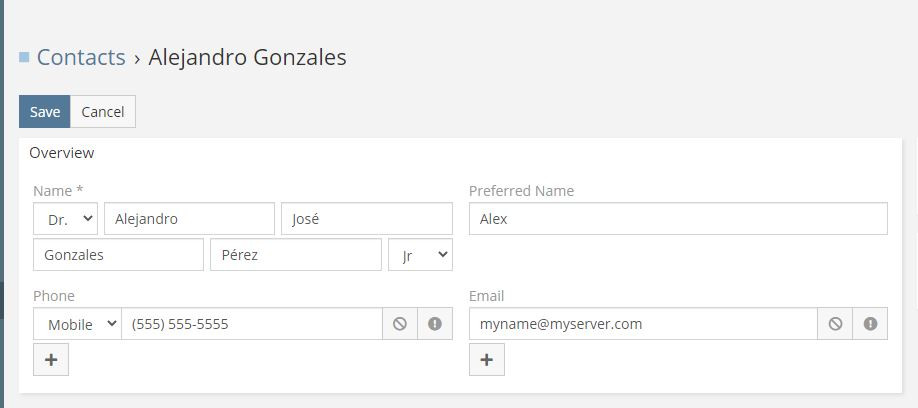918x408 pixels.
Task: Mark the email address as invalid
Action: click(x=870, y=324)
